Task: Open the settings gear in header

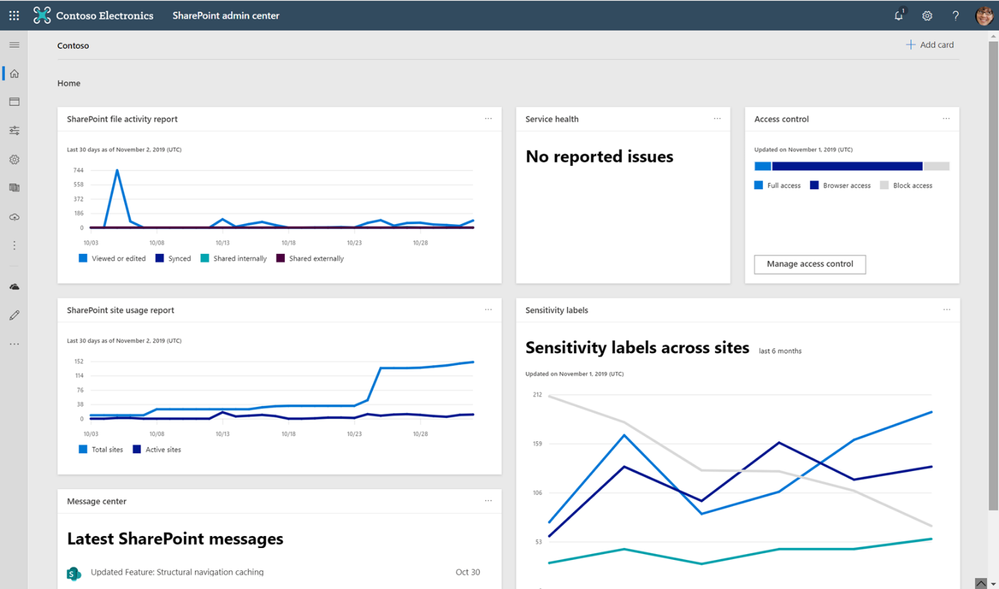Action: pos(927,16)
